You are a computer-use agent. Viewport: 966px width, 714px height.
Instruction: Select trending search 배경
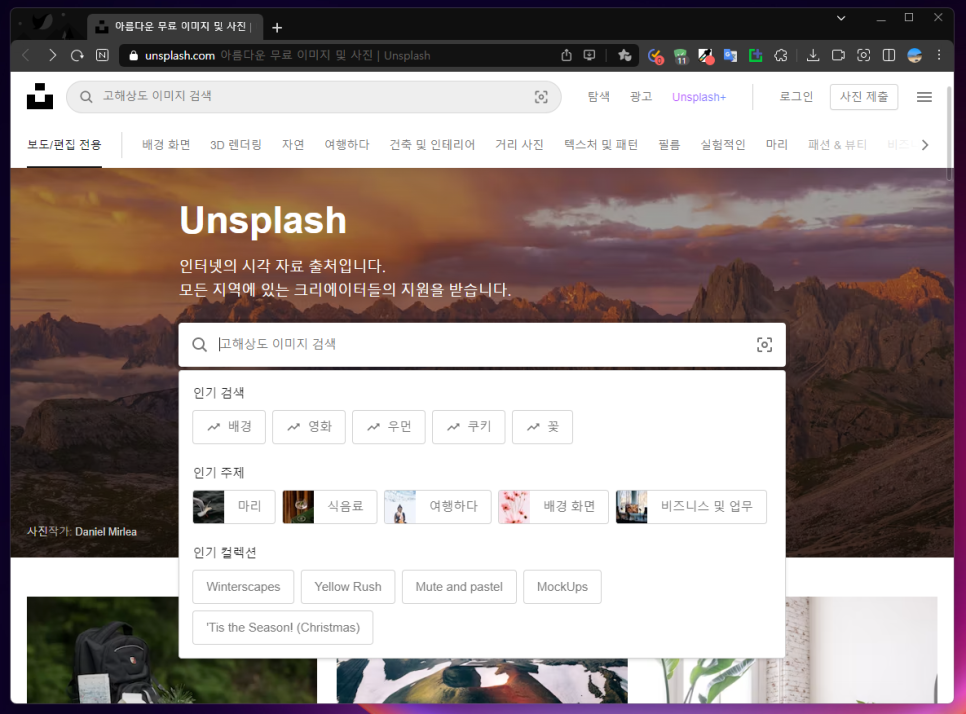coord(229,427)
